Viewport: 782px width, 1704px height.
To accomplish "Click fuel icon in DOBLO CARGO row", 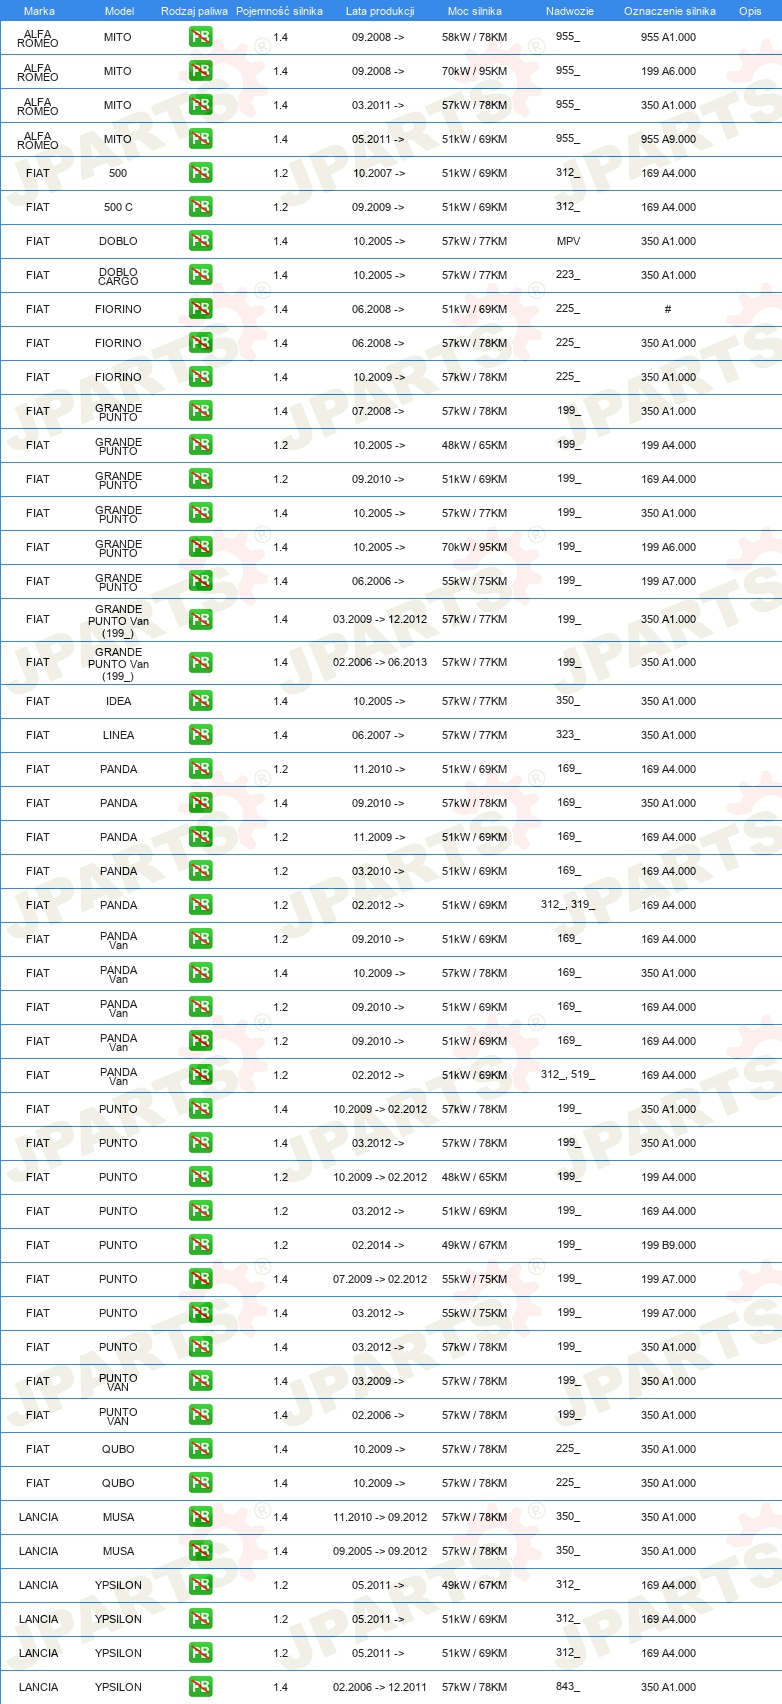I will click(x=200, y=275).
